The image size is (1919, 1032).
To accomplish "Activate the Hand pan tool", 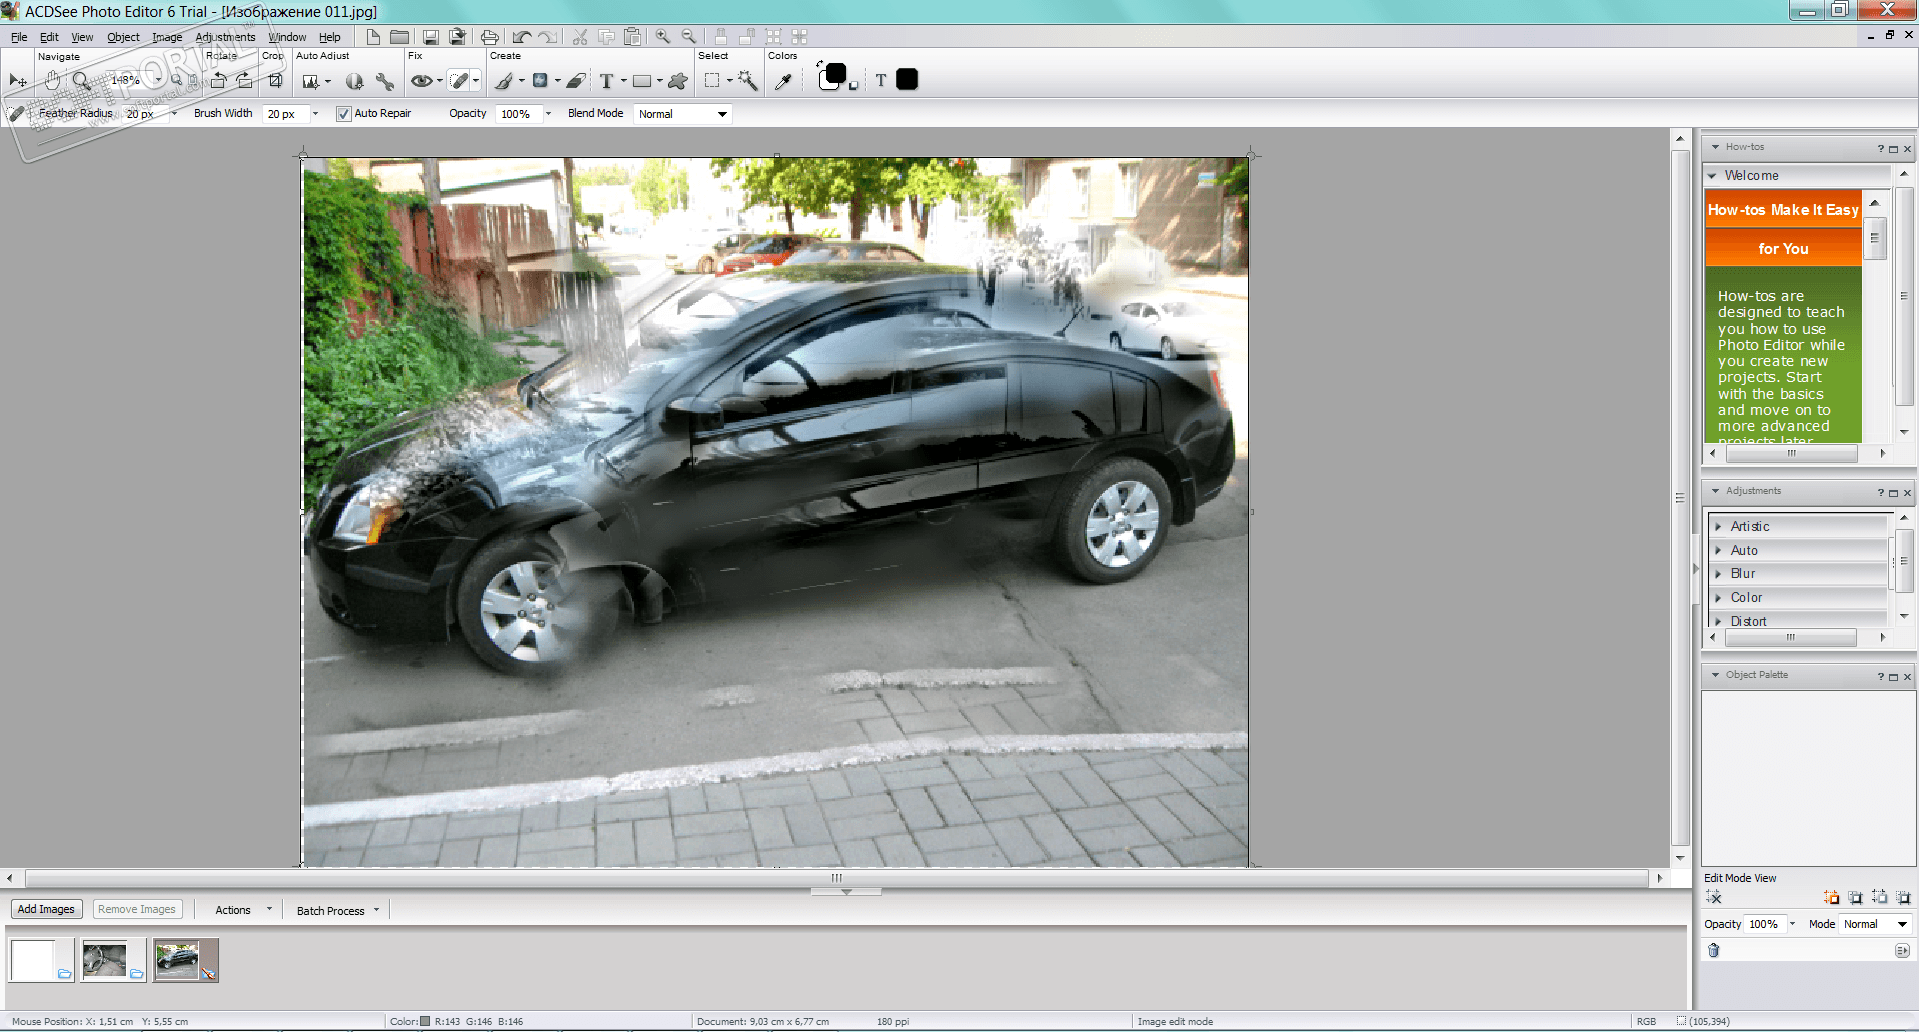I will (x=52, y=81).
